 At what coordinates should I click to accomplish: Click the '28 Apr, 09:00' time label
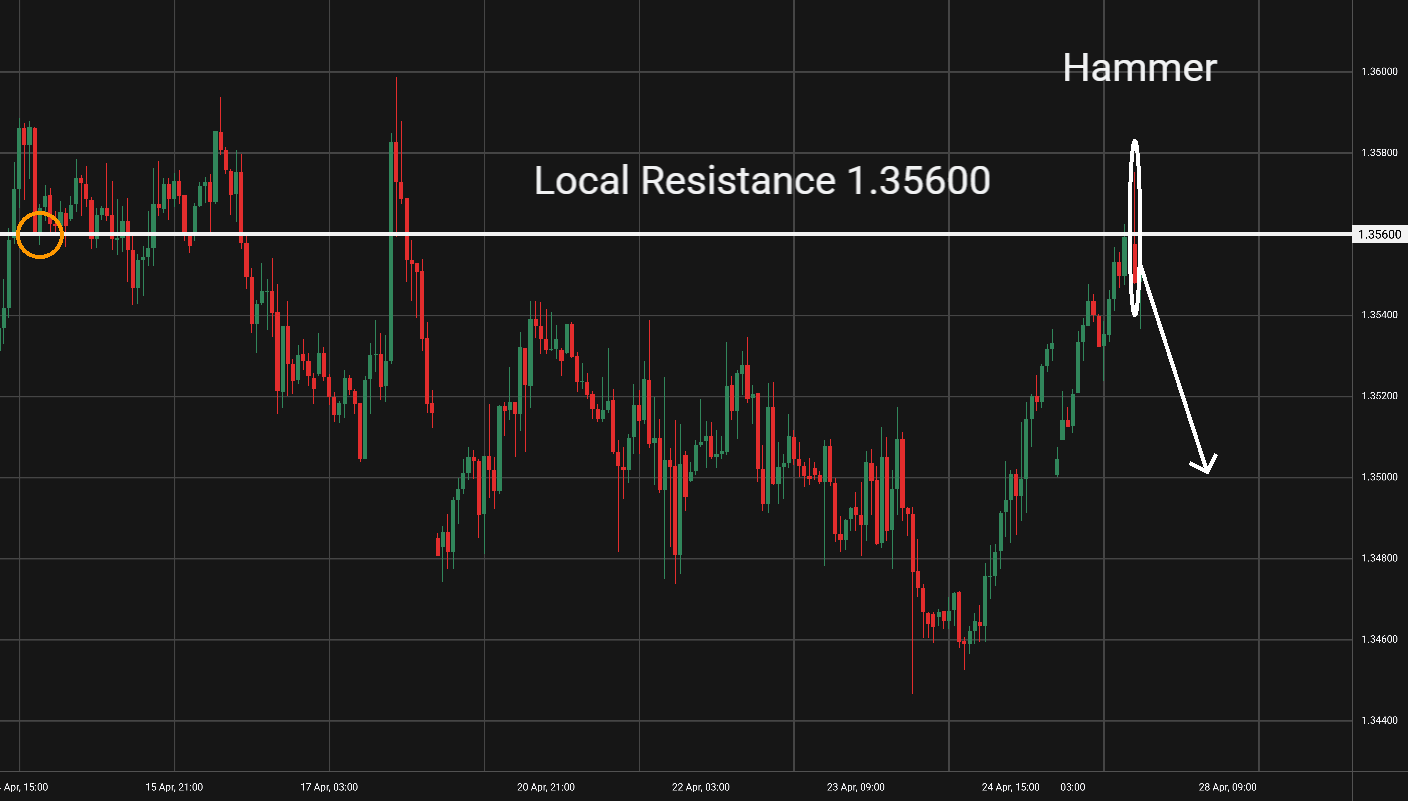(1227, 787)
